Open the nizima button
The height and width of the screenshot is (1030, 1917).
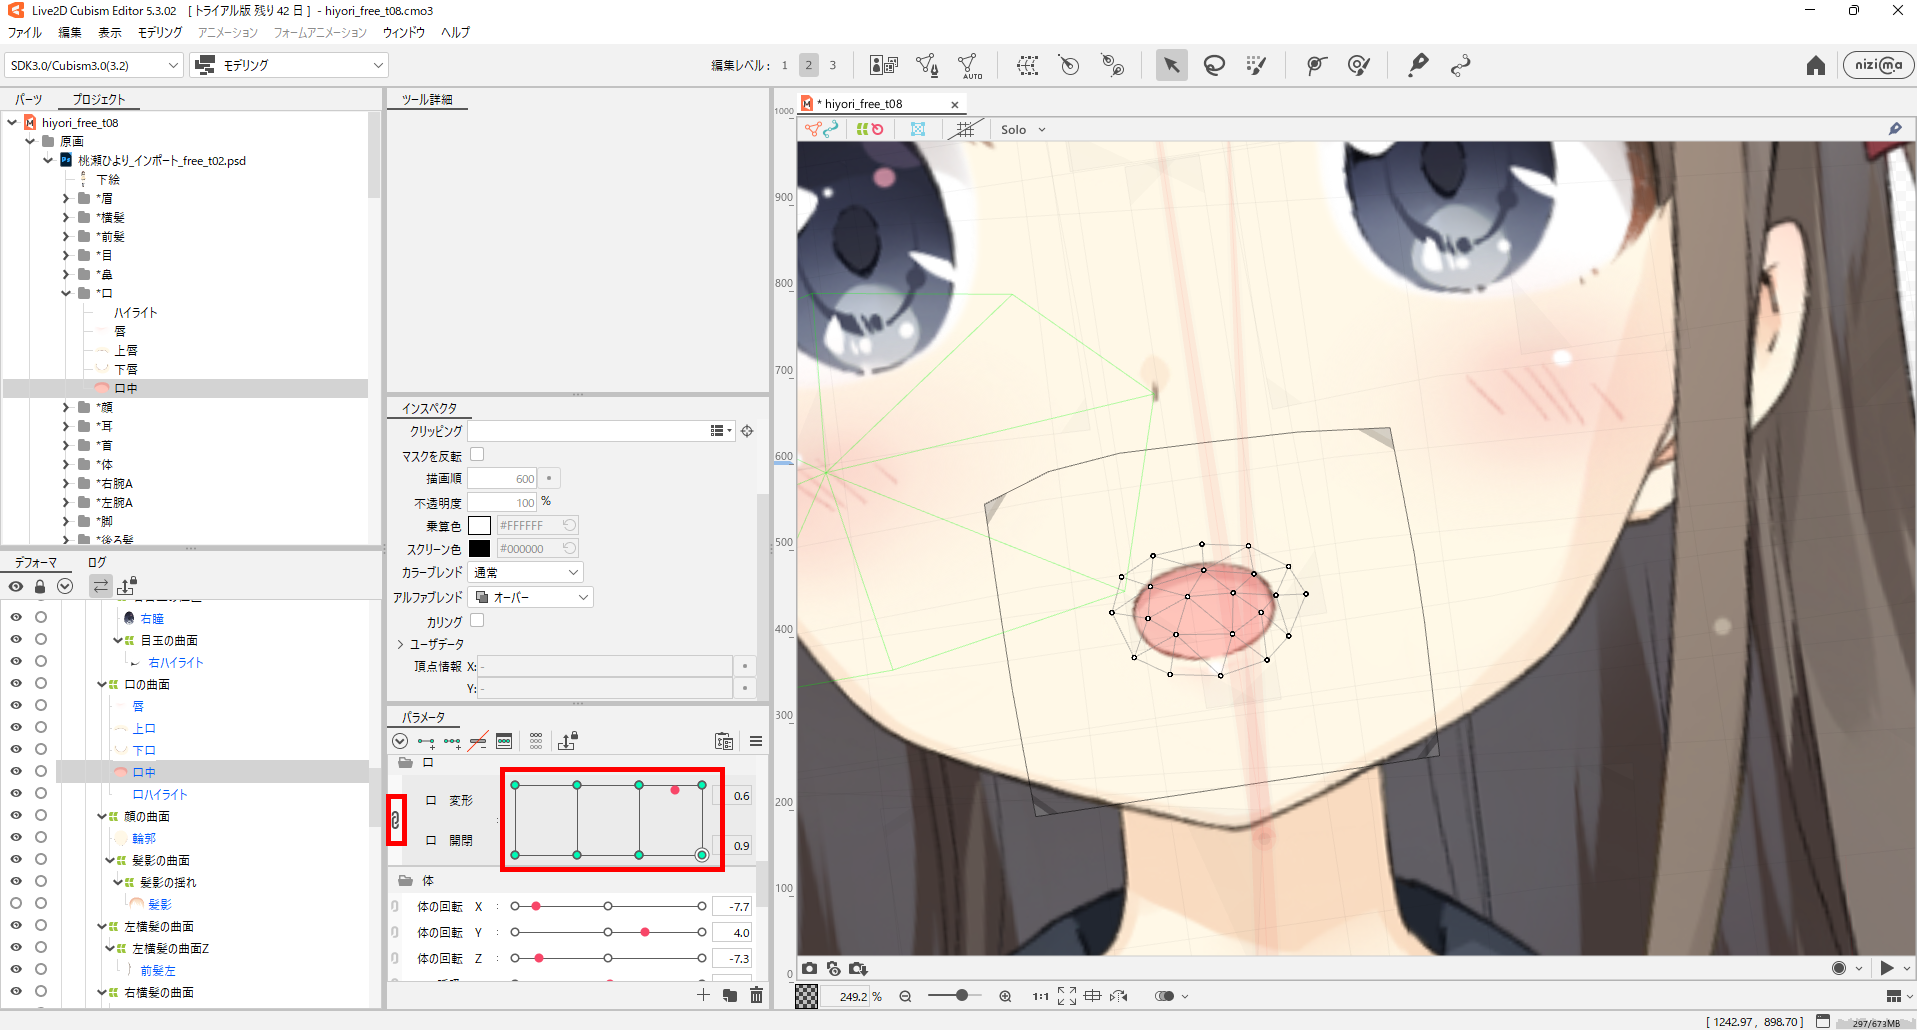tap(1878, 65)
